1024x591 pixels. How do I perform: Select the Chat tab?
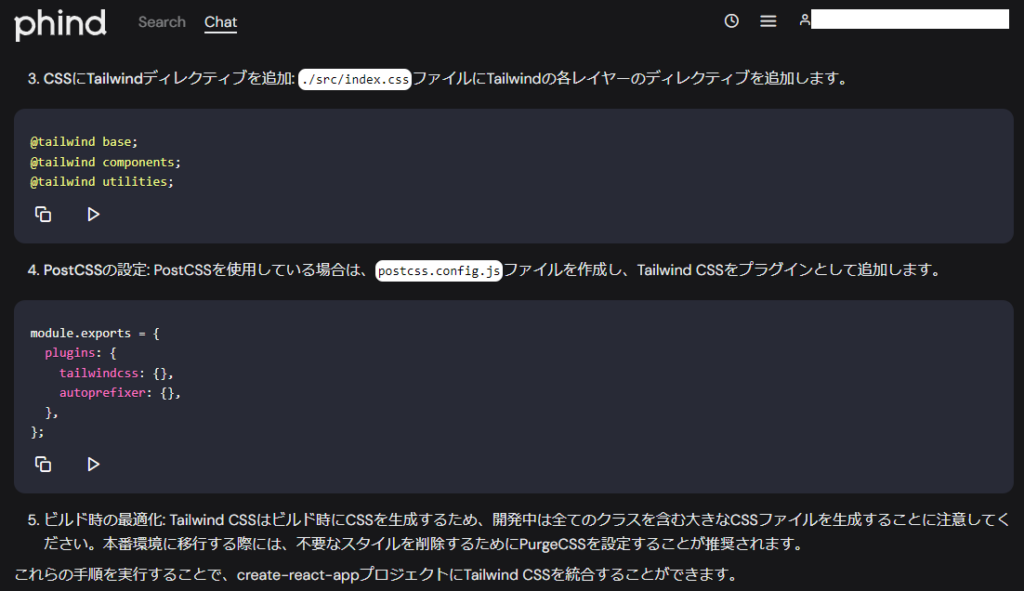coord(221,22)
